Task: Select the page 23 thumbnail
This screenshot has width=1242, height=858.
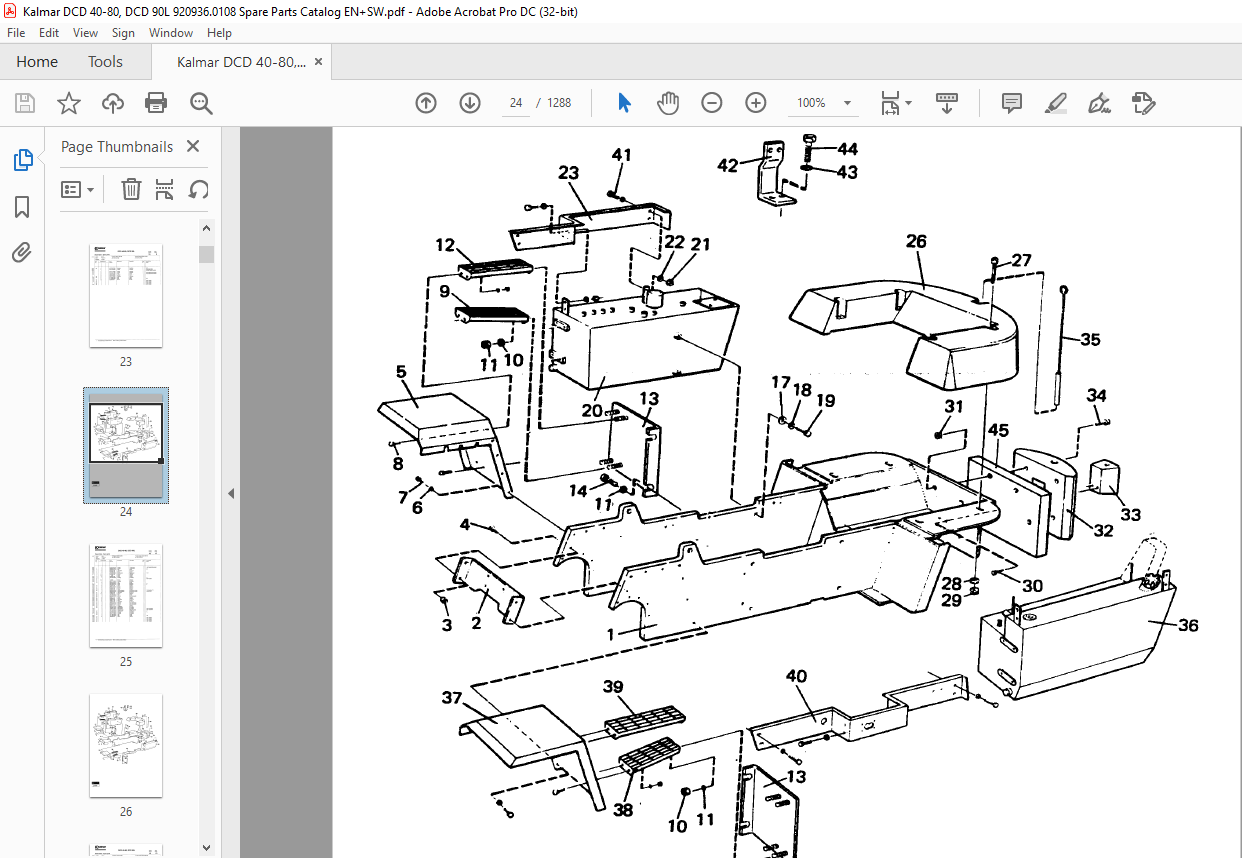Action: pos(126,295)
